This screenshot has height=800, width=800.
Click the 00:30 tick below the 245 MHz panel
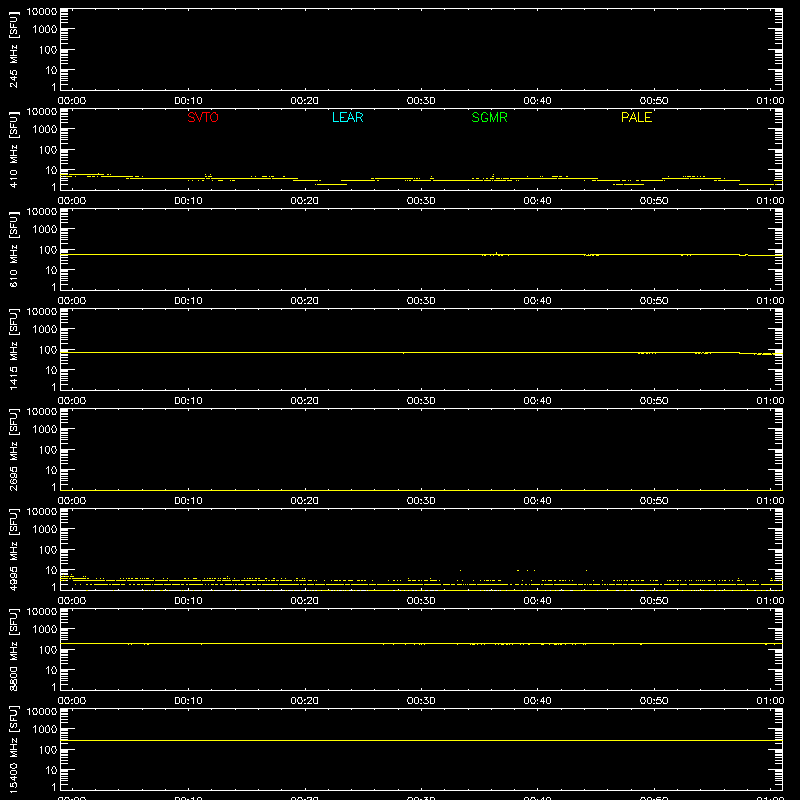421,101
